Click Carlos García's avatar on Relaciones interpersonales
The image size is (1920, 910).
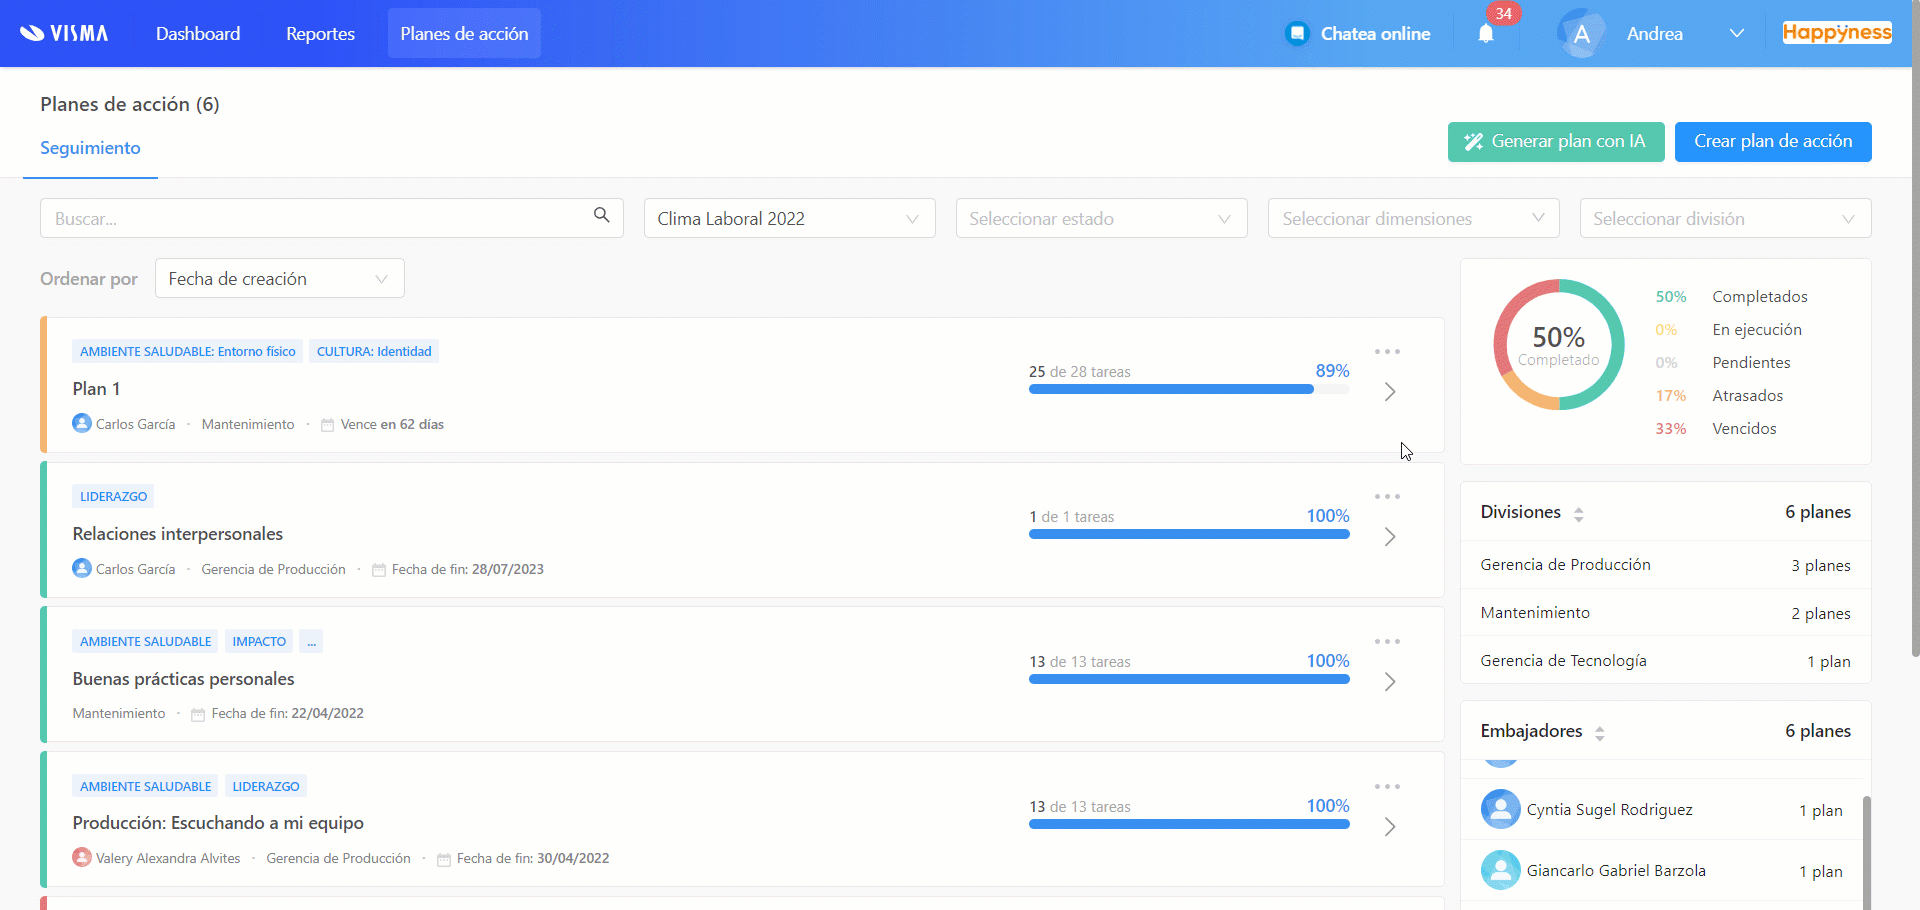pyautogui.click(x=82, y=568)
